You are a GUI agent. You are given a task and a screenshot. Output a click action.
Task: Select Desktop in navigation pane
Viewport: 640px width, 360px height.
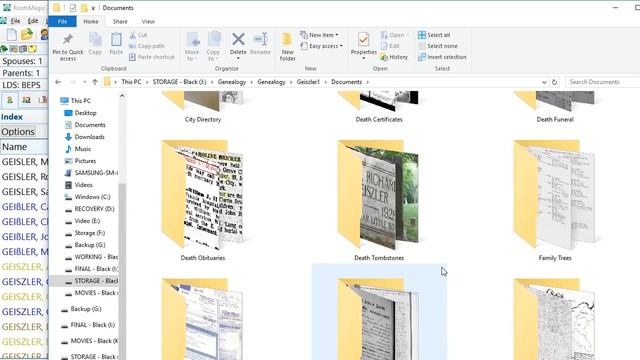click(85, 113)
